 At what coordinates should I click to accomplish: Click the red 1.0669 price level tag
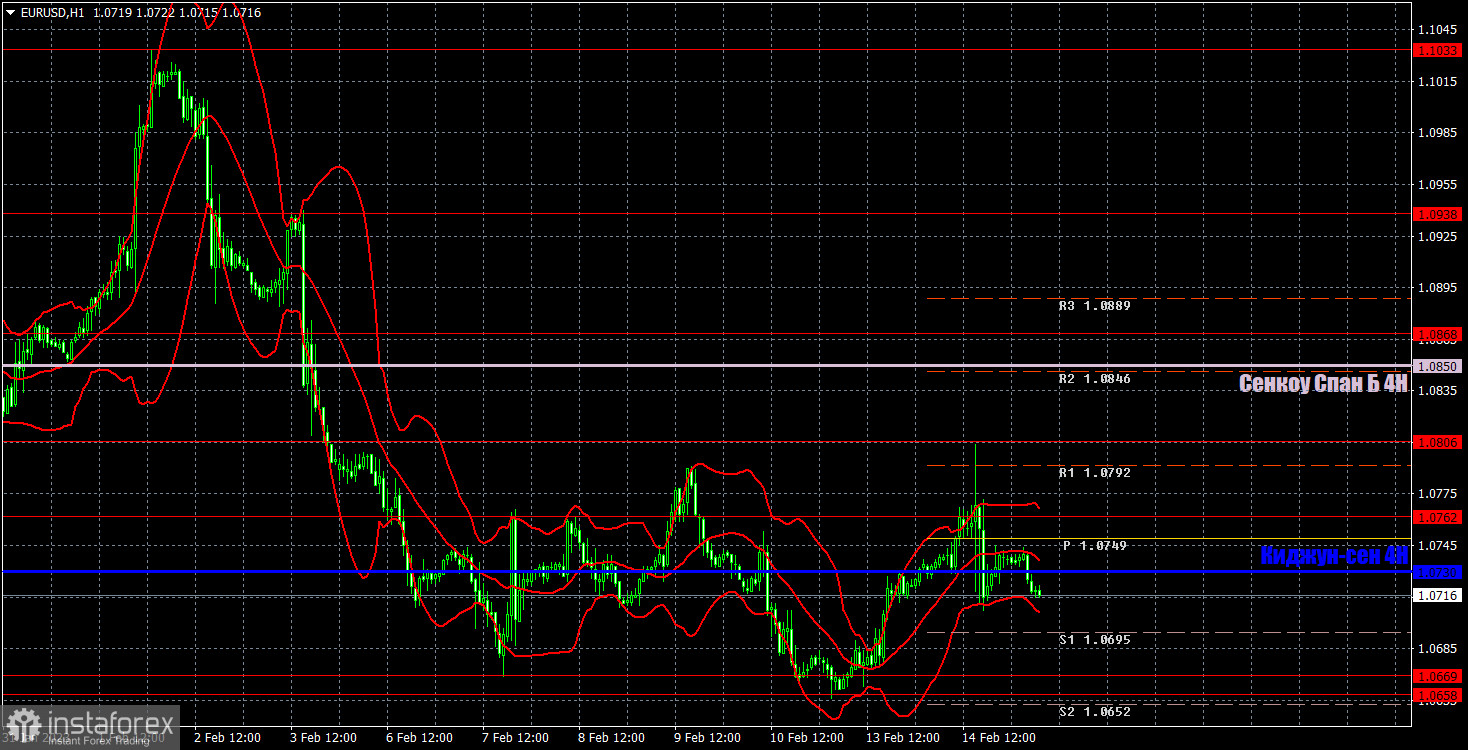(1438, 676)
